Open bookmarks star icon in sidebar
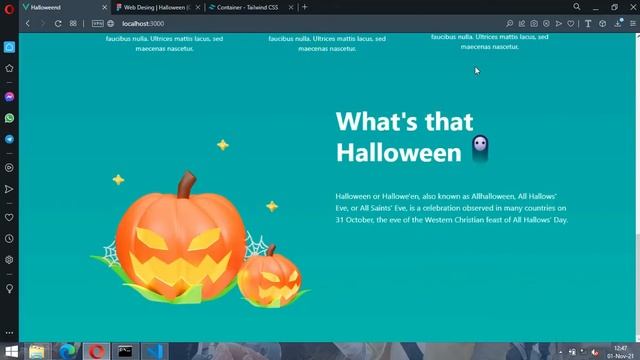The height and width of the screenshot is (360, 640). (x=9, y=68)
